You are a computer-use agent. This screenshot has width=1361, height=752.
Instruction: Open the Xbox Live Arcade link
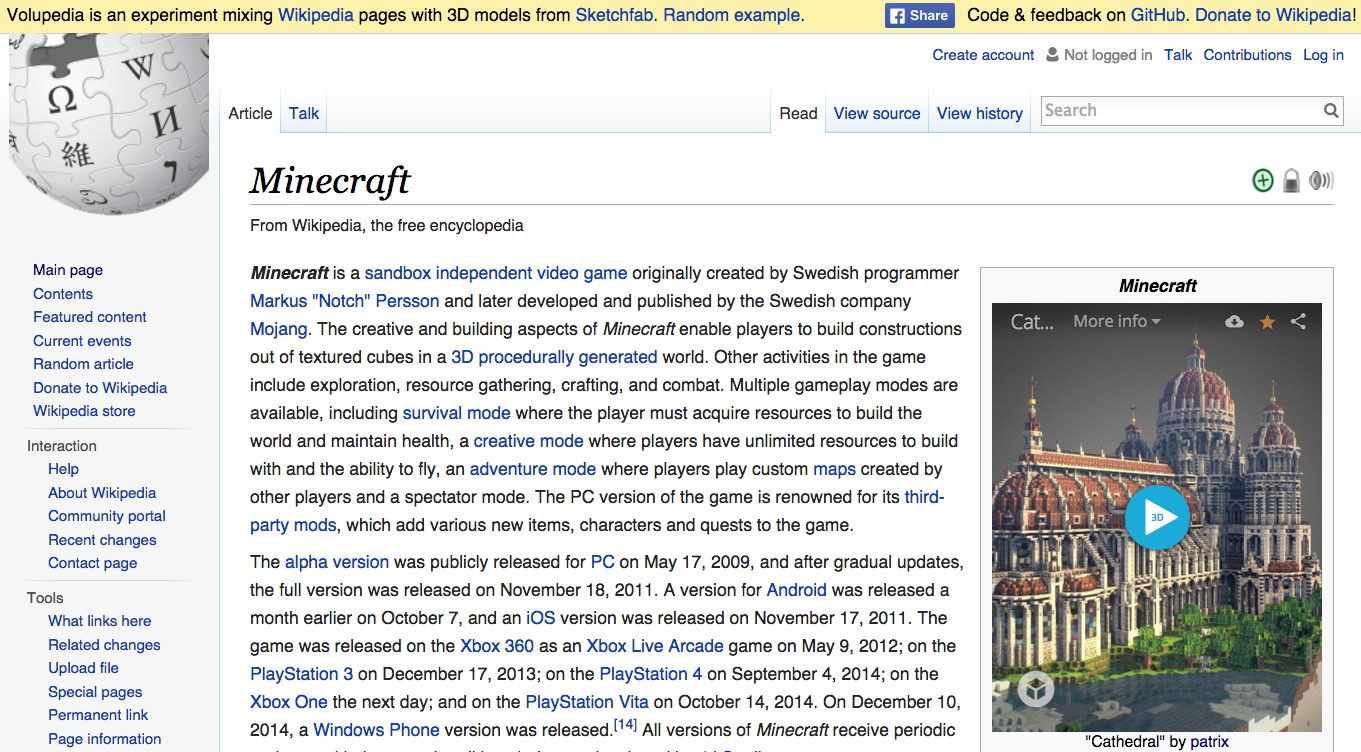click(x=655, y=646)
